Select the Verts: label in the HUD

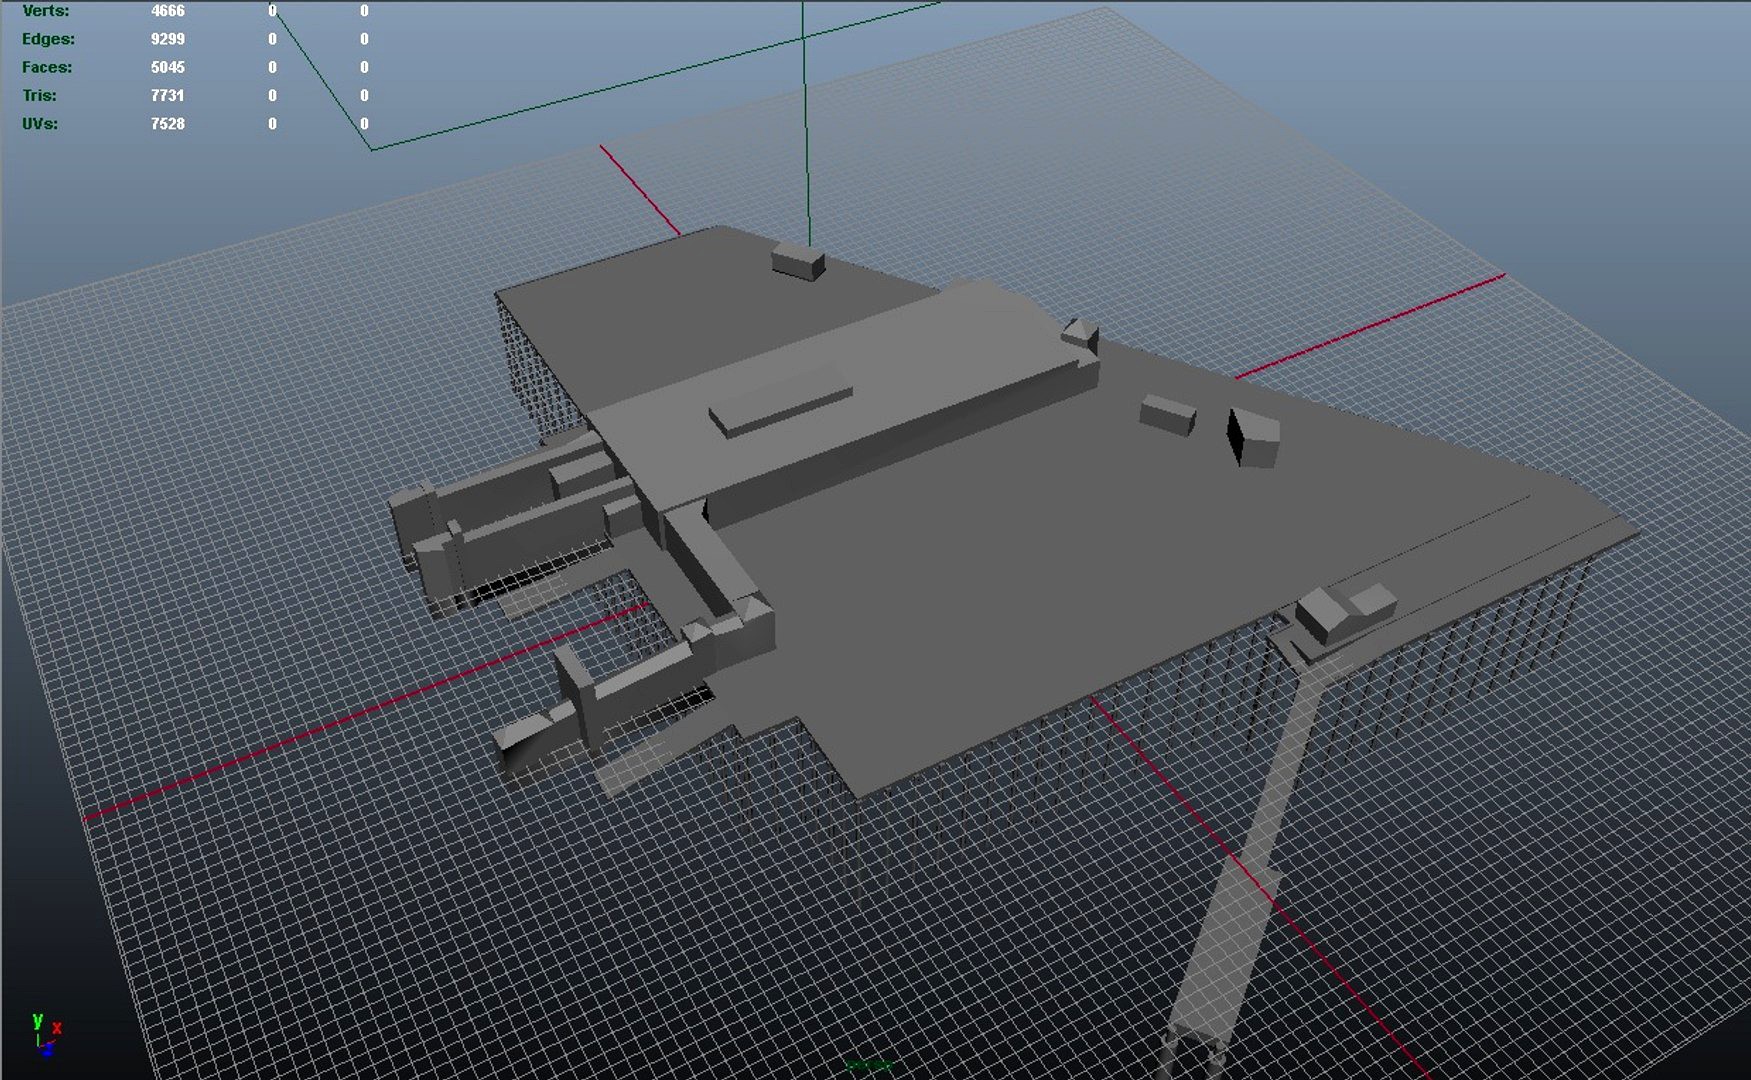pyautogui.click(x=46, y=11)
